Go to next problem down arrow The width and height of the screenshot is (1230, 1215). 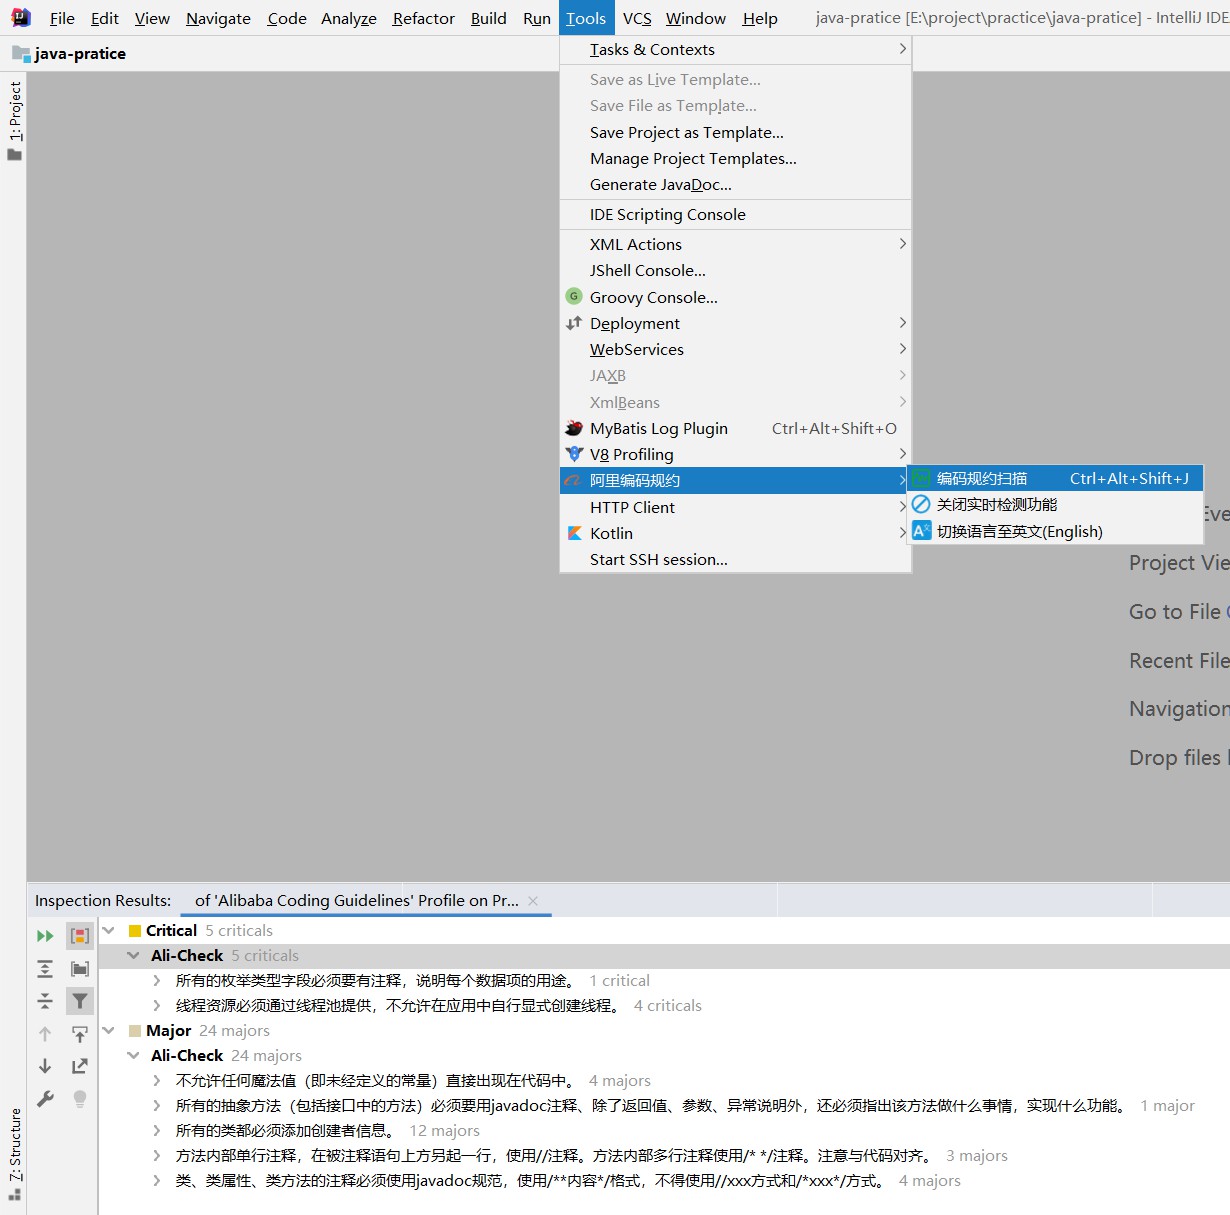[45, 1066]
